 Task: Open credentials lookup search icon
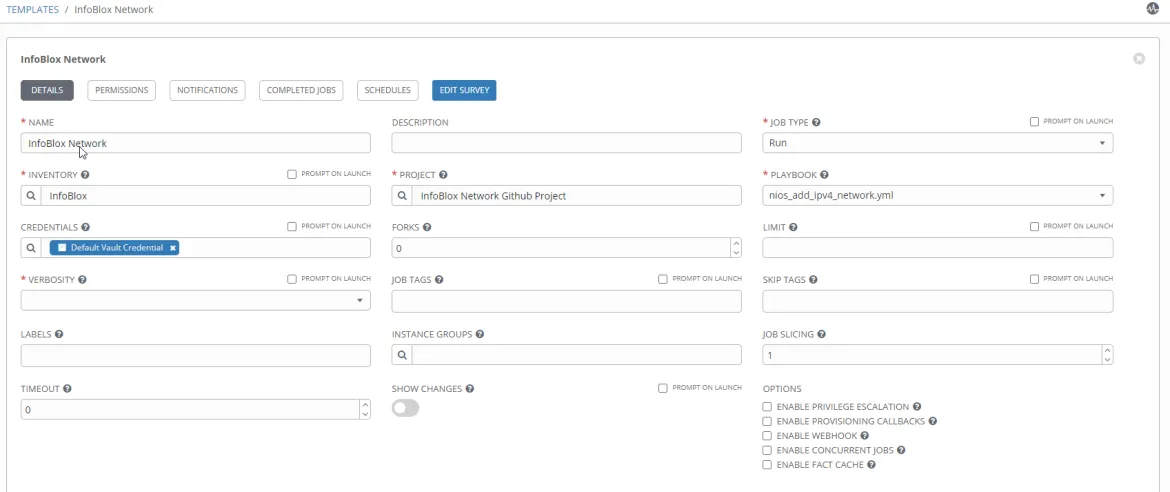click(31, 248)
